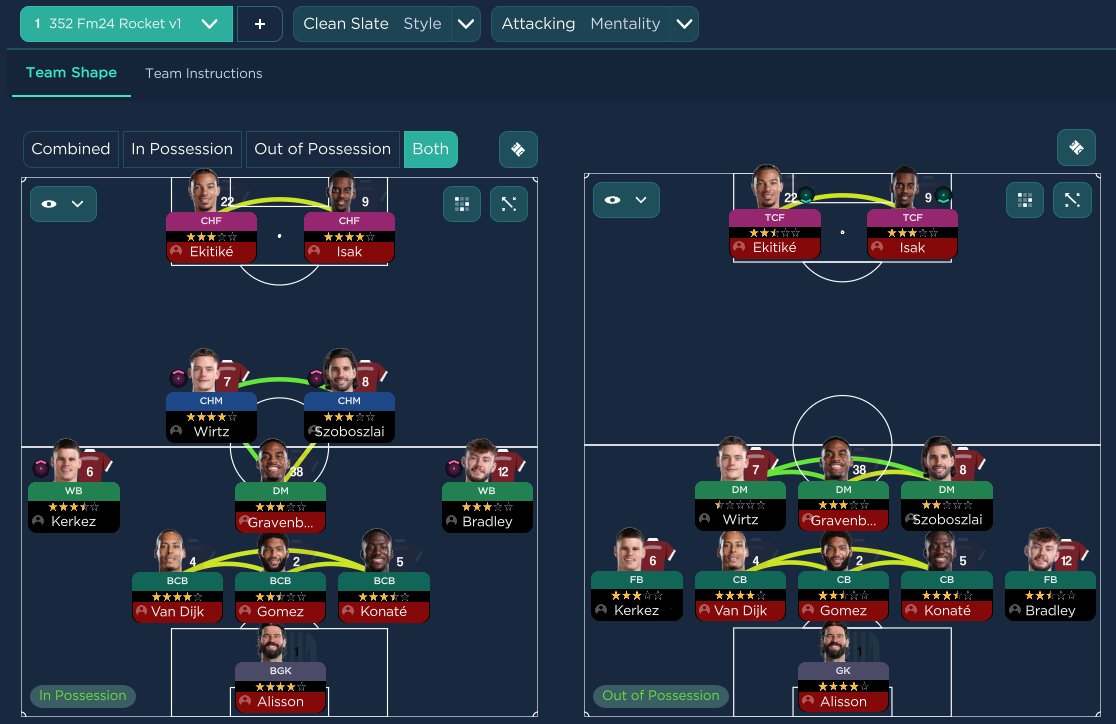Click grid icon on Out of Possession pitch
The width and height of the screenshot is (1116, 724).
pos(1025,200)
